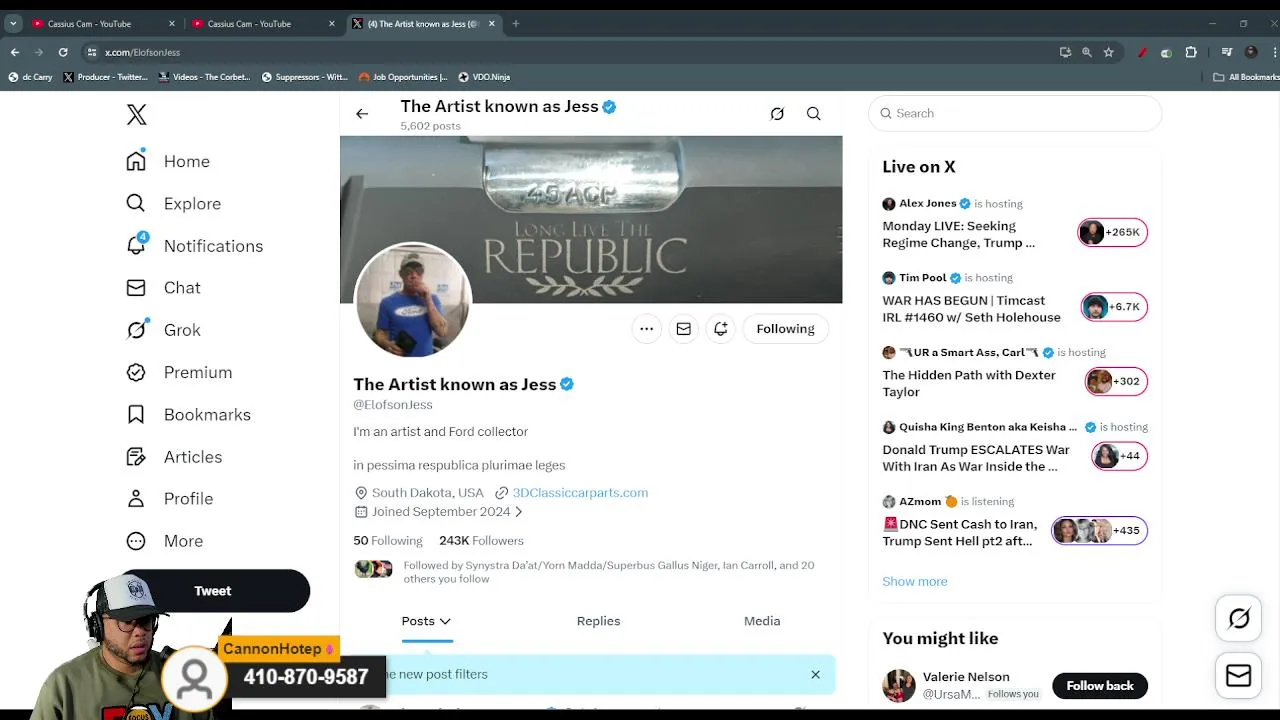The height and width of the screenshot is (720, 1280).
Task: Click the X logo in the sidebar
Action: 137,115
